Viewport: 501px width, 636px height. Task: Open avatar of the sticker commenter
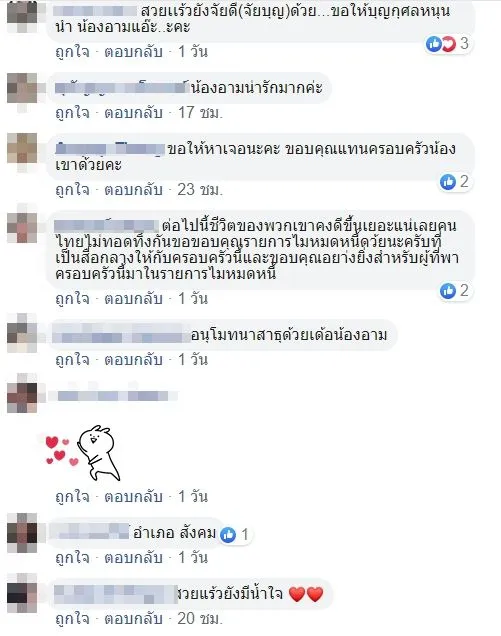click(22, 395)
